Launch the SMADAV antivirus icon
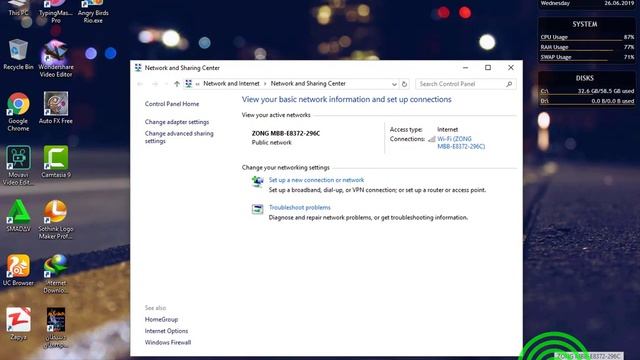Screen dimensions: 640x360 point(18,216)
